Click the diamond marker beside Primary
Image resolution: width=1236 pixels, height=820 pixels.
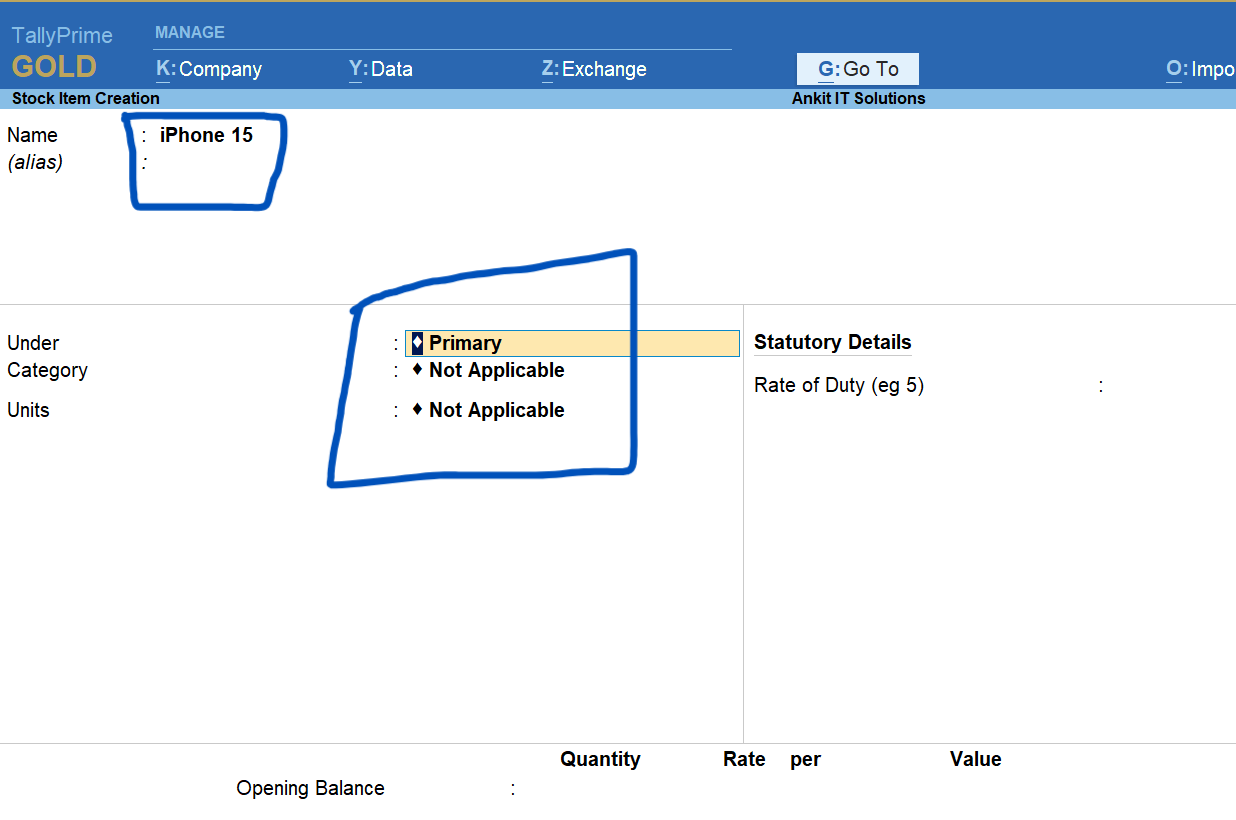(x=417, y=343)
